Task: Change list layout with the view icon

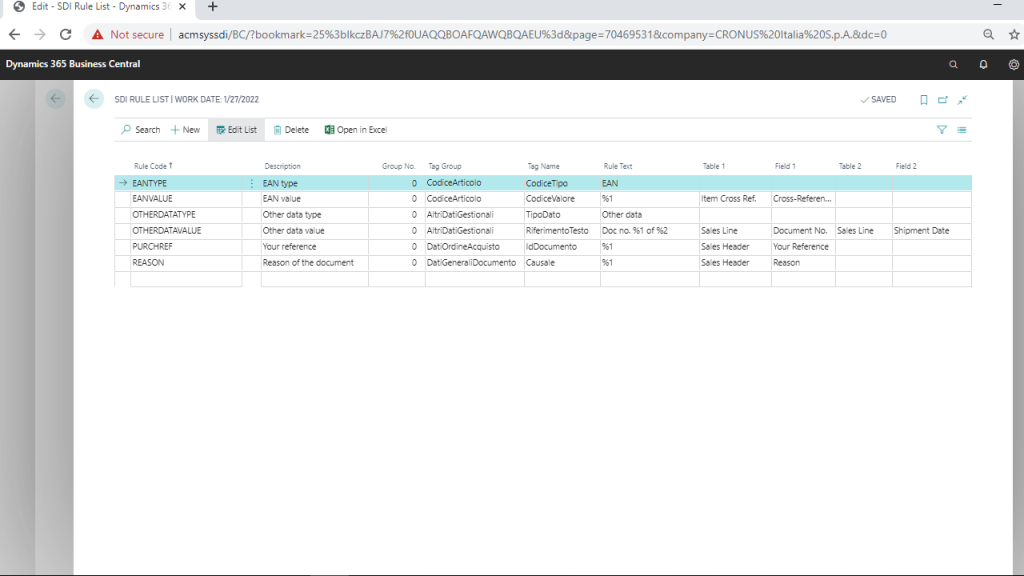Action: point(962,130)
